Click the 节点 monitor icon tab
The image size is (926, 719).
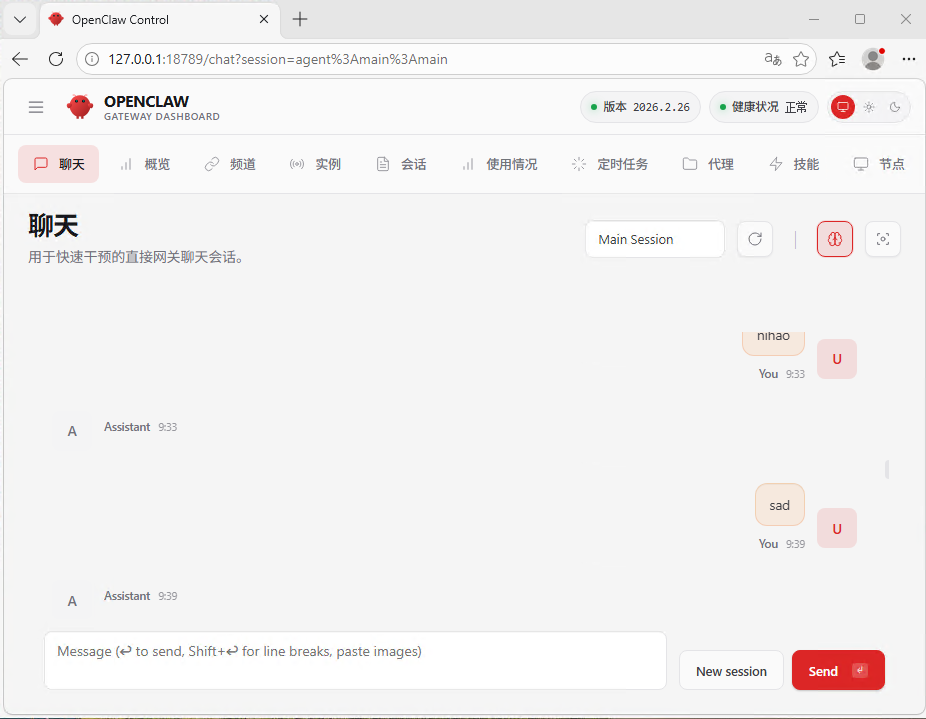[879, 164]
